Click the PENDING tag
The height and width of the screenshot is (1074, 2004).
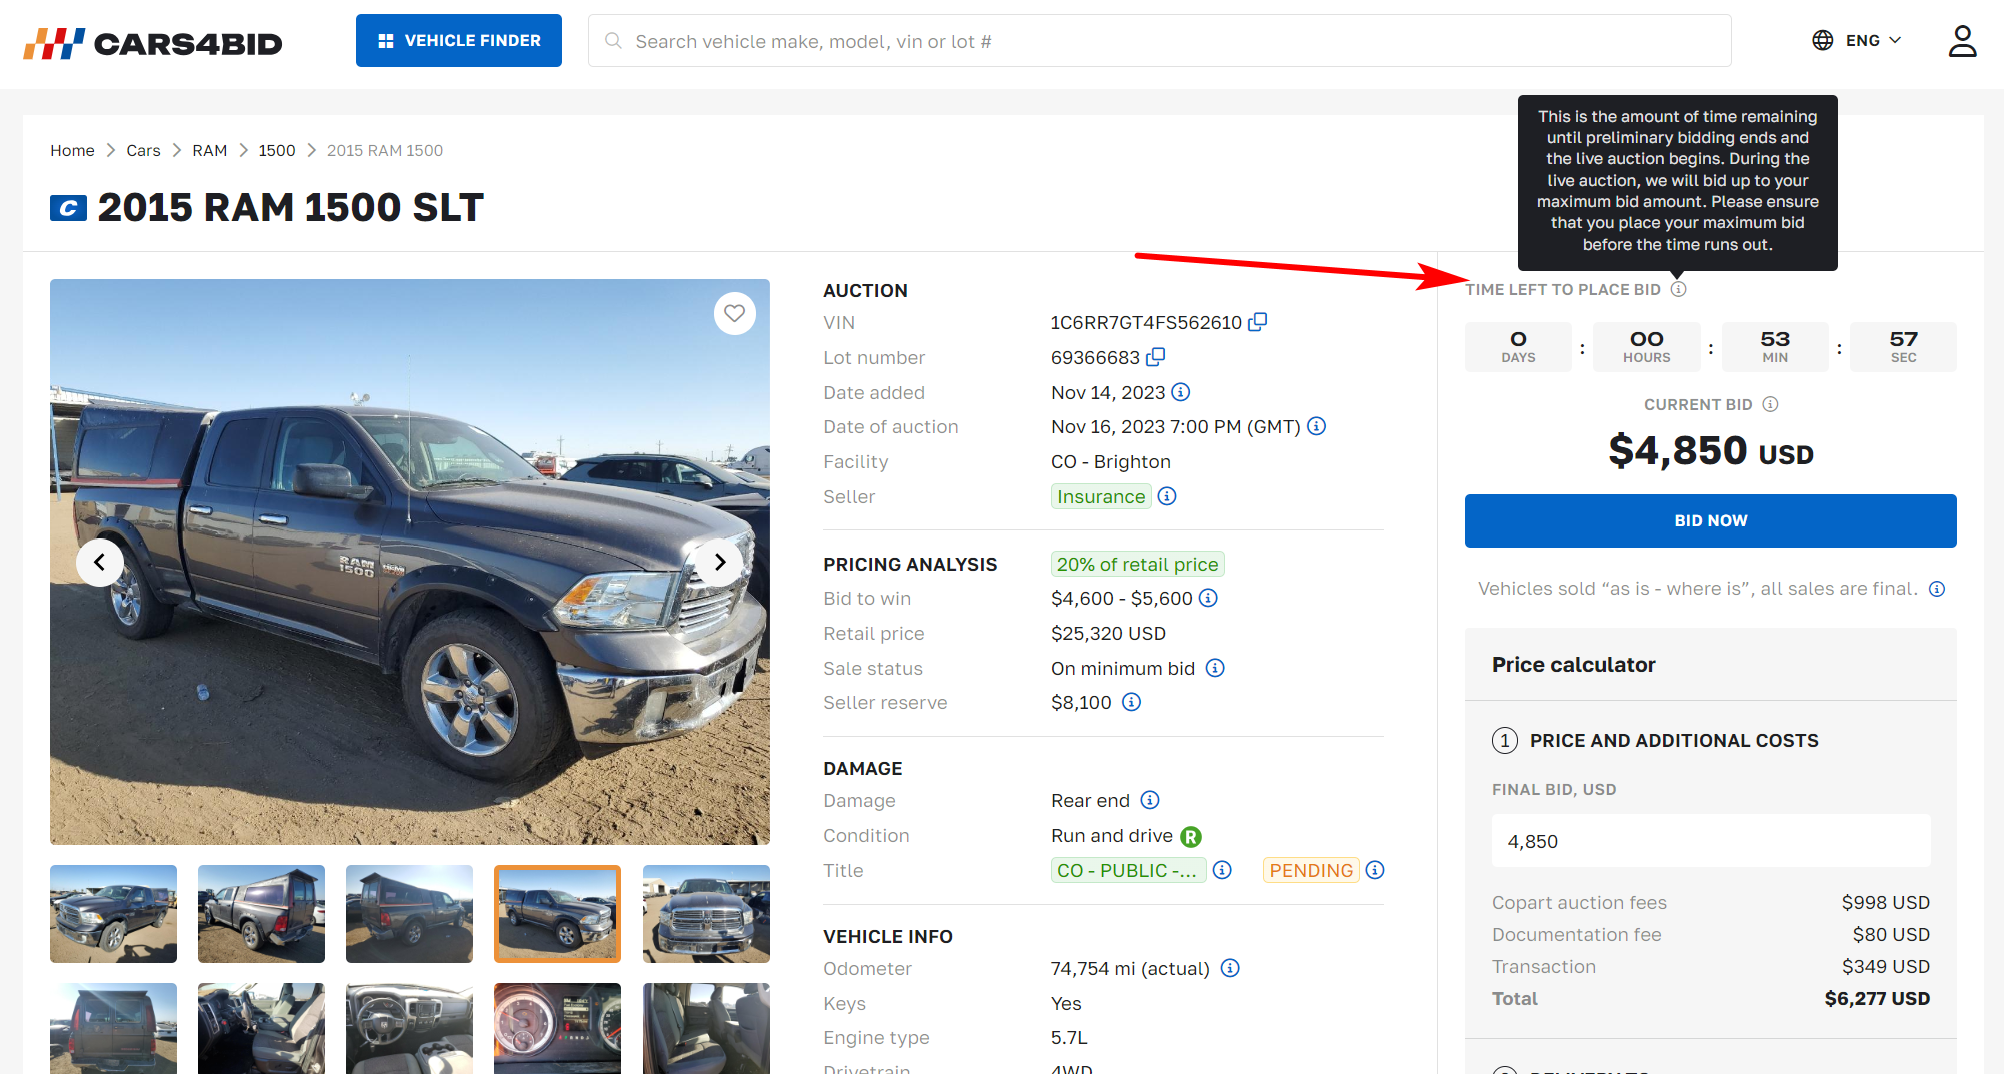coord(1311,870)
